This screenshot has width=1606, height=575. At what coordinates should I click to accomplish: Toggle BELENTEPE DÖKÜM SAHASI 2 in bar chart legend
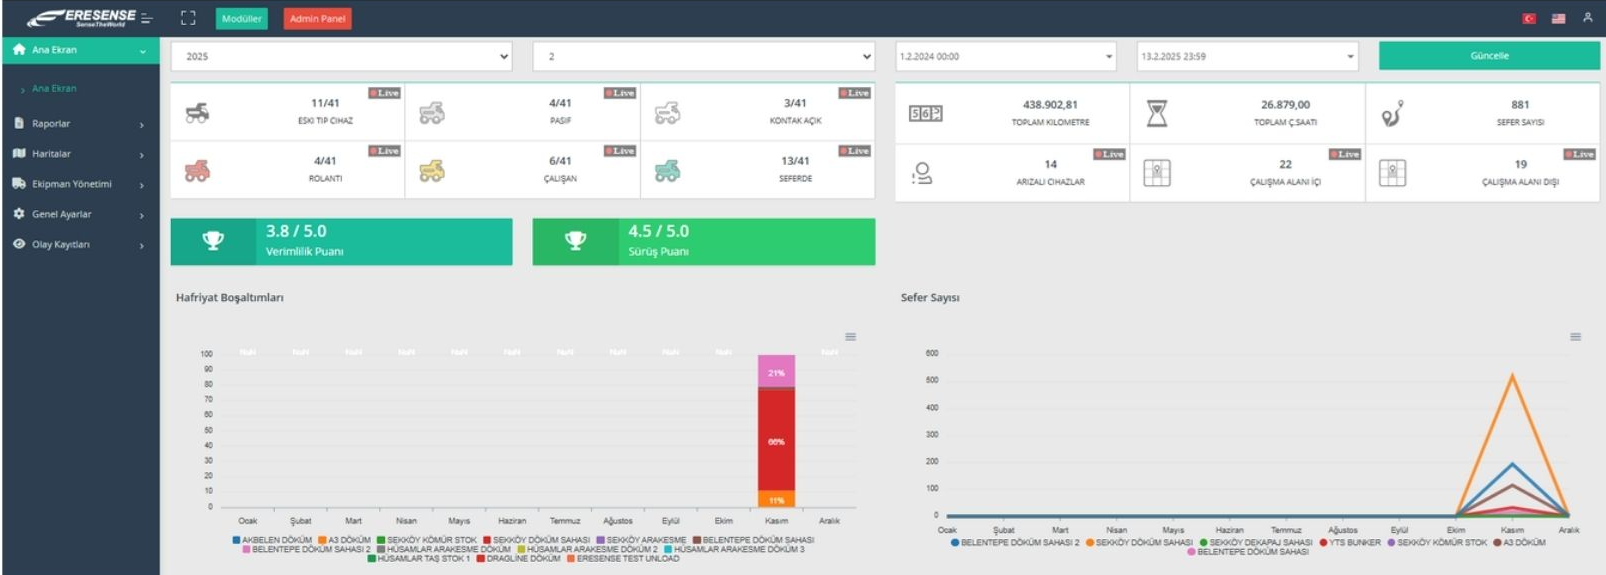tap(306, 549)
